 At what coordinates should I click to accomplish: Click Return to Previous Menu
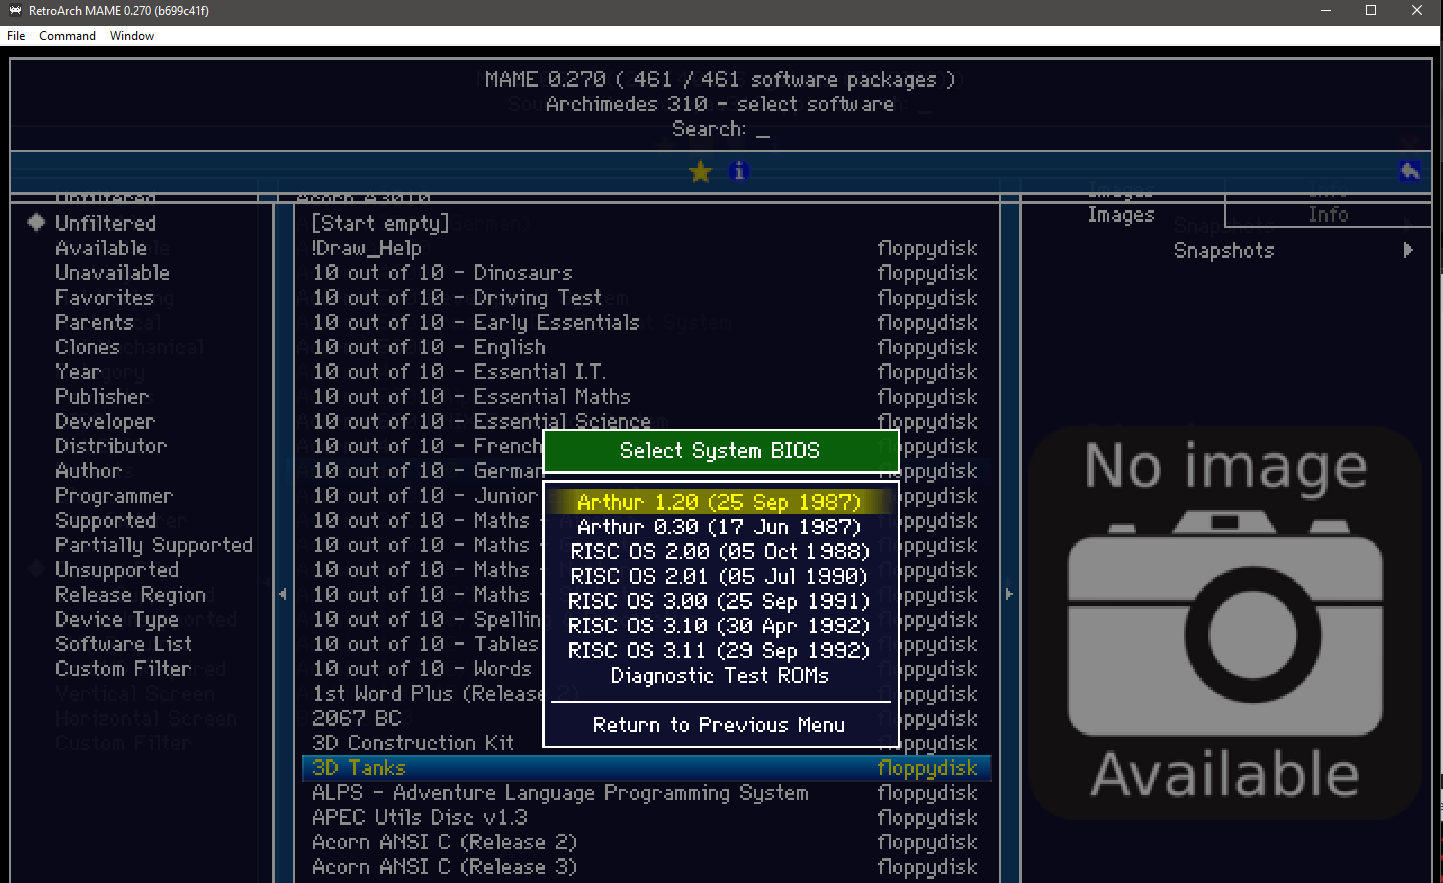click(719, 725)
